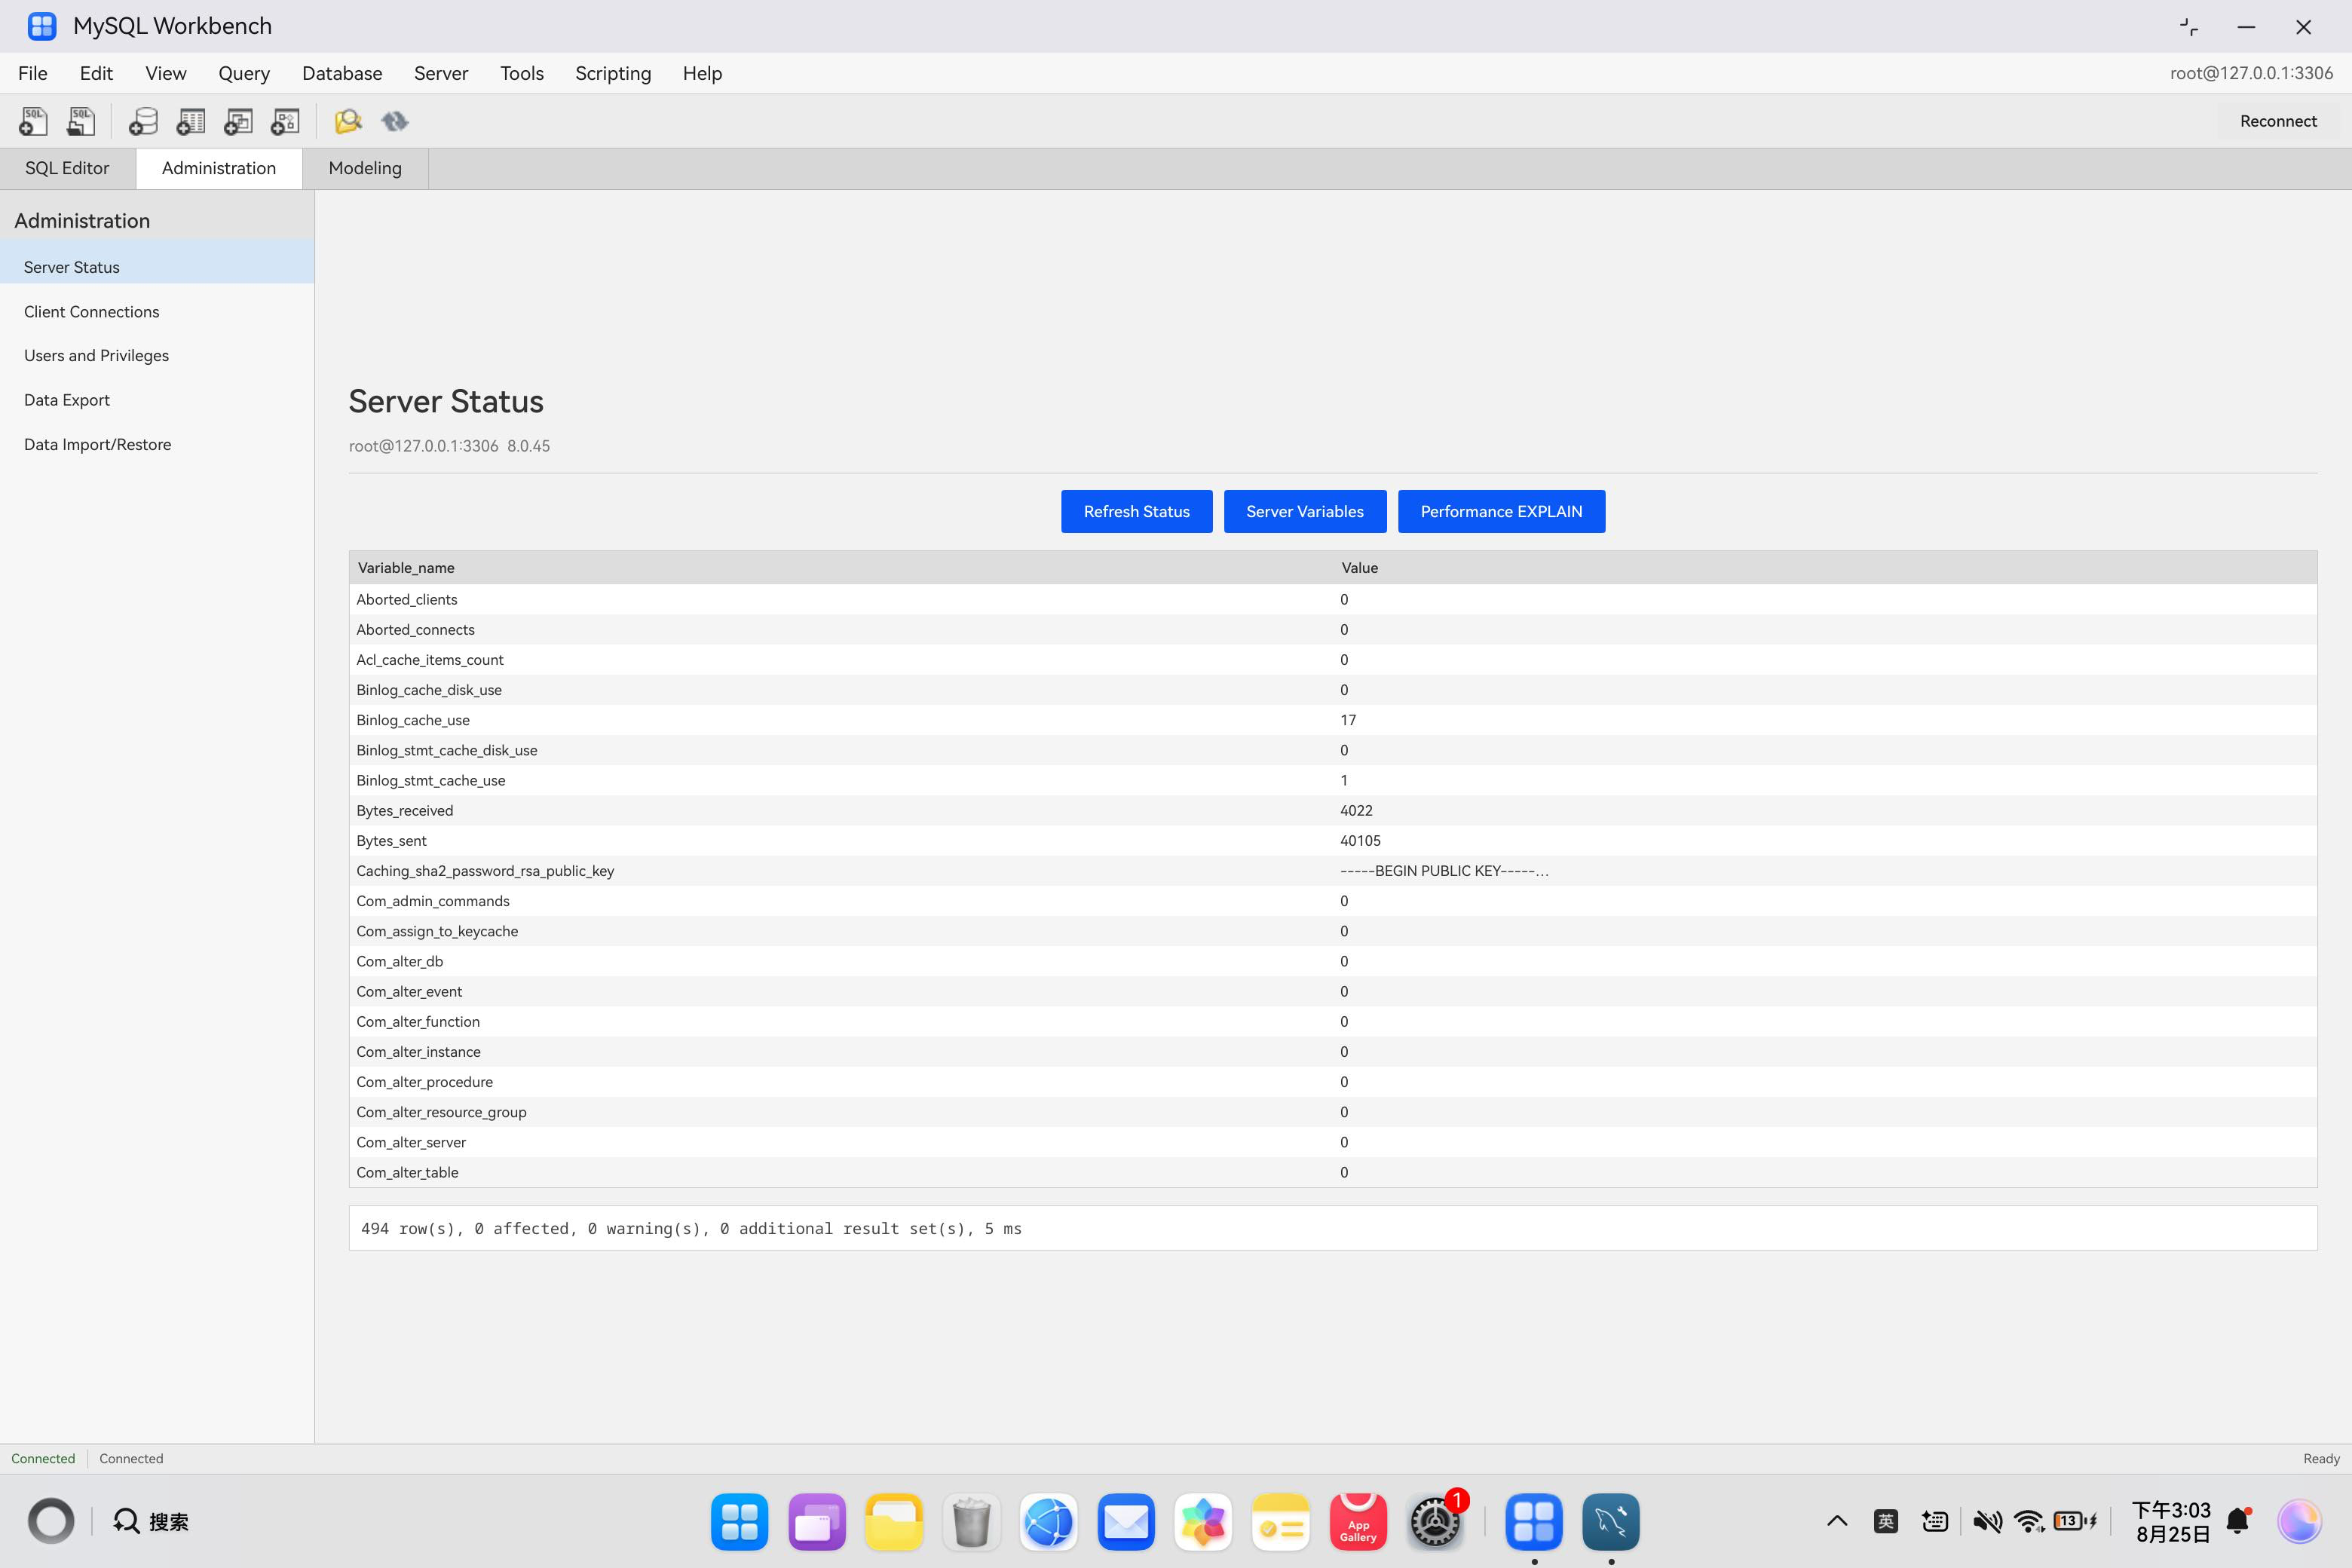This screenshot has width=2352, height=1568.
Task: Click the reconnect arrows toolbar icon
Action: 395,121
